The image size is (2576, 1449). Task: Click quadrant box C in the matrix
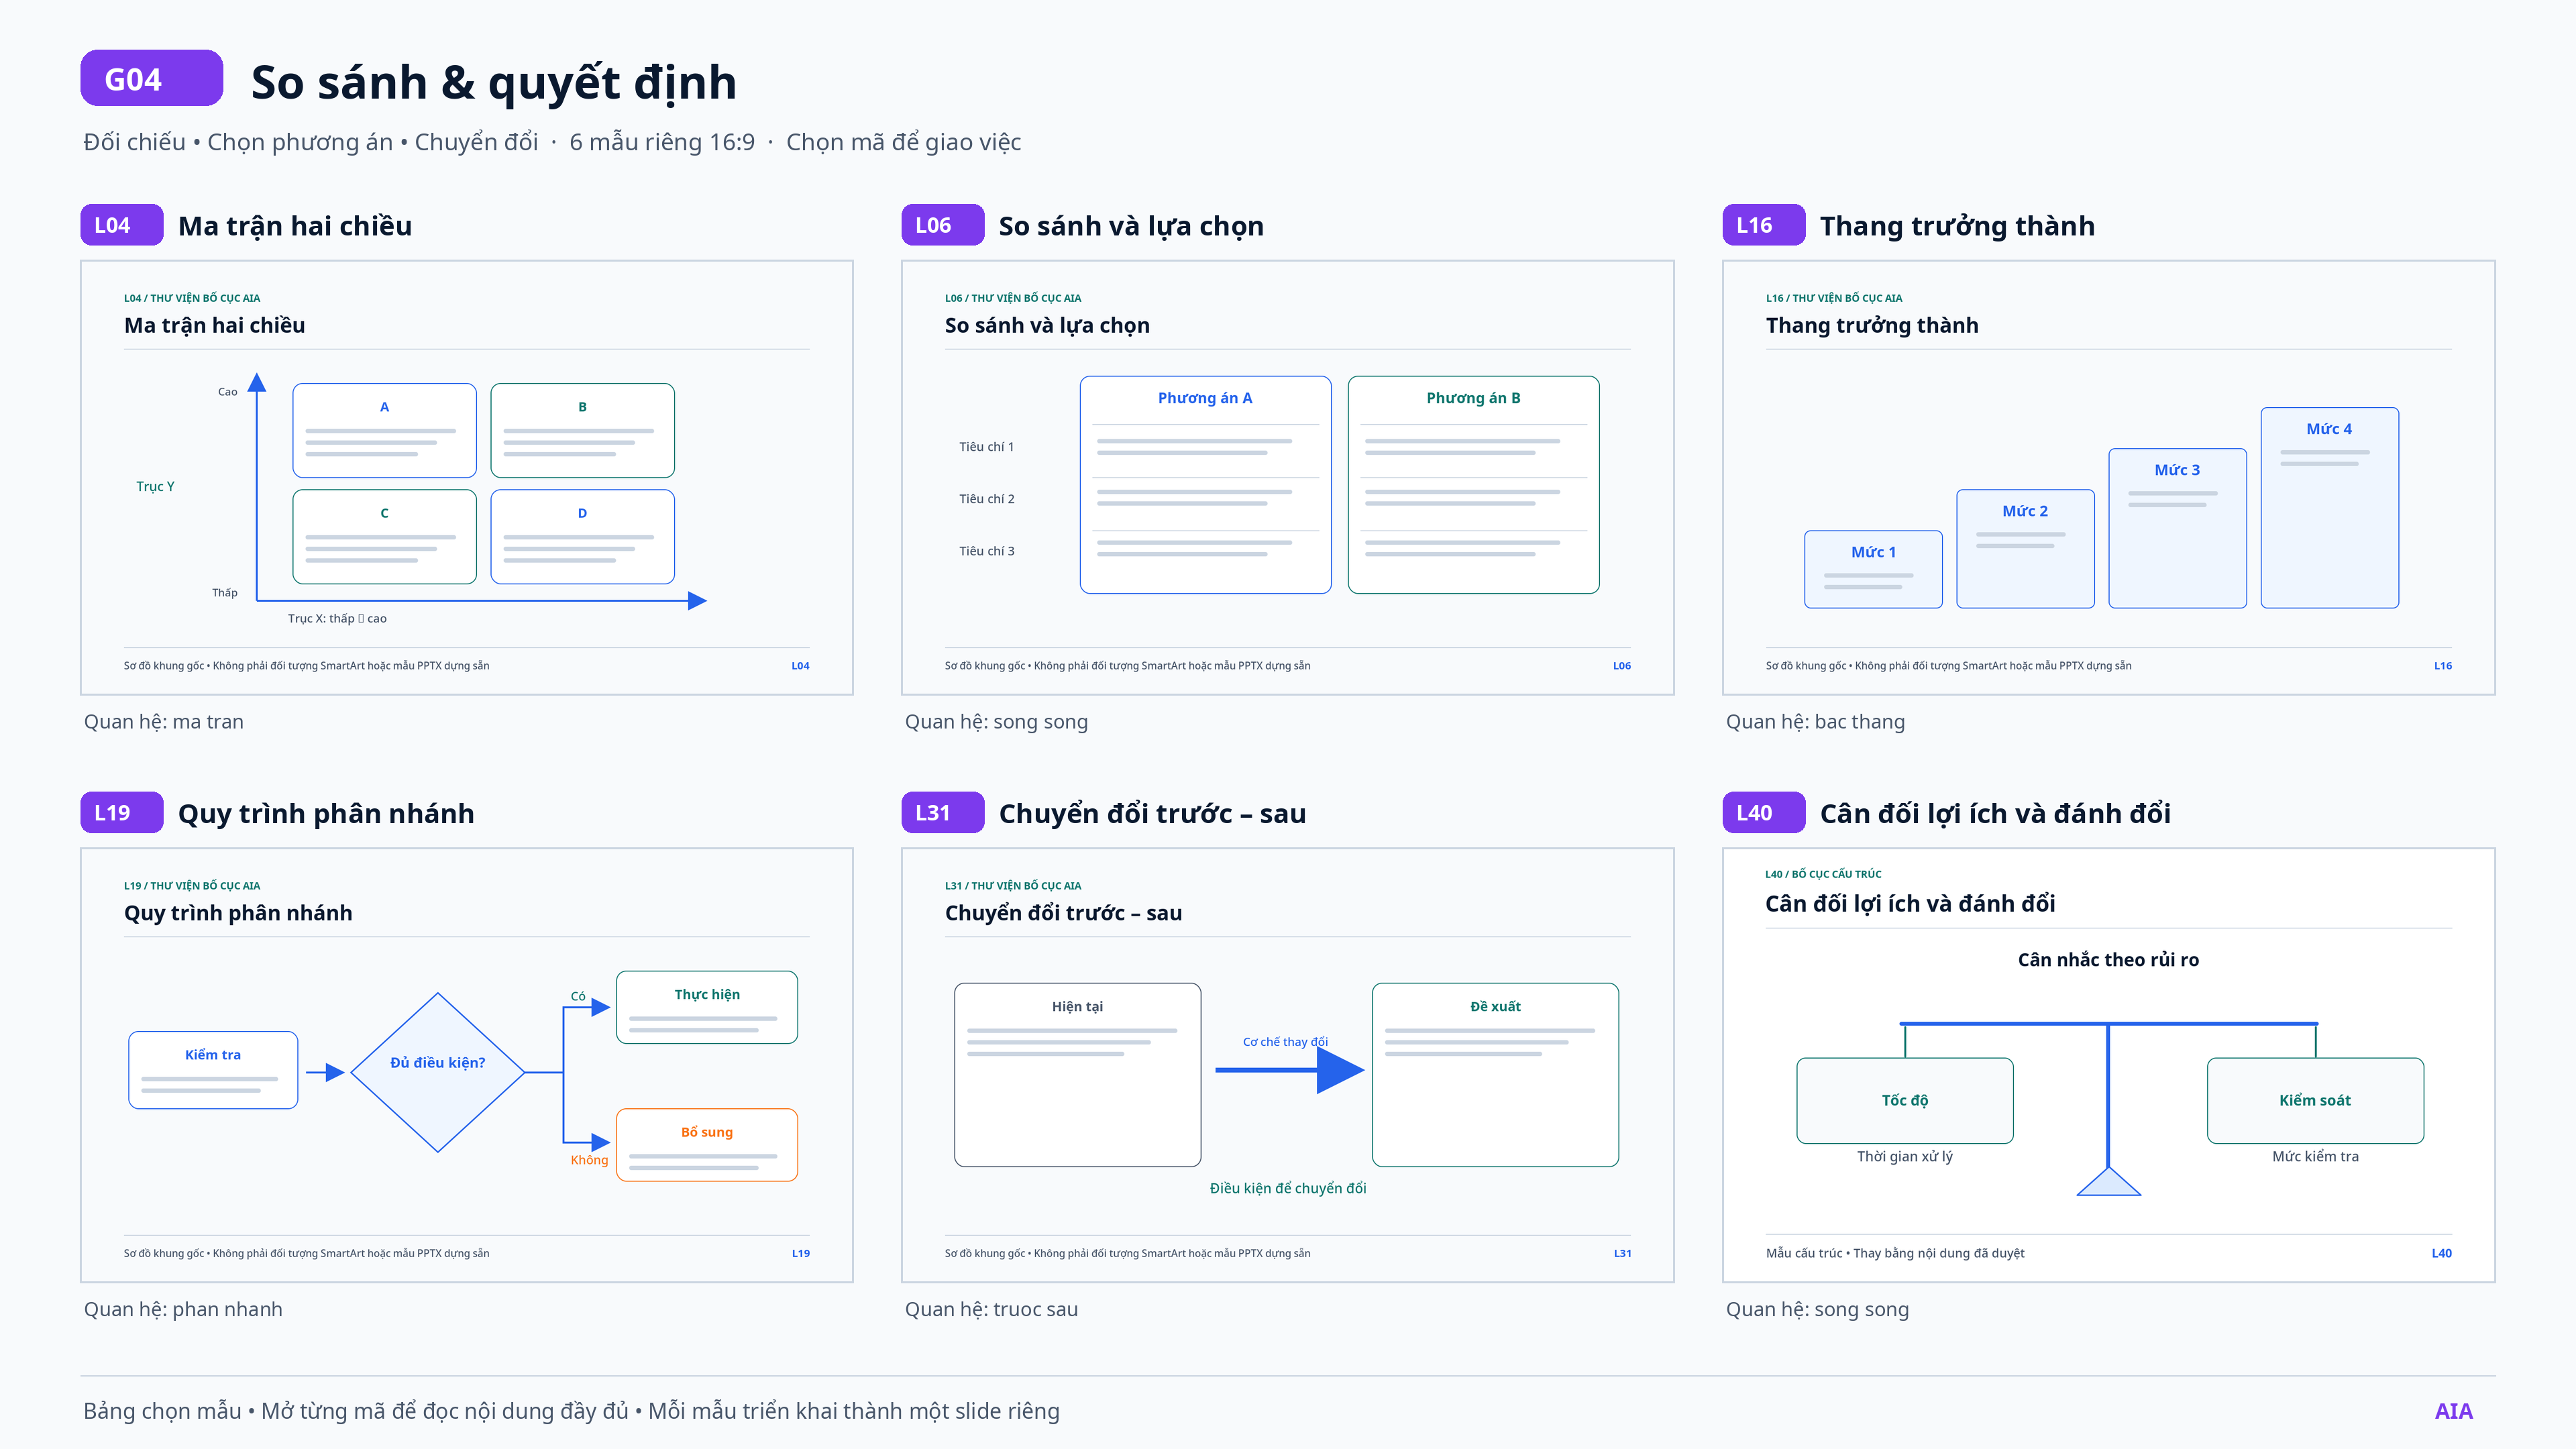384,536
